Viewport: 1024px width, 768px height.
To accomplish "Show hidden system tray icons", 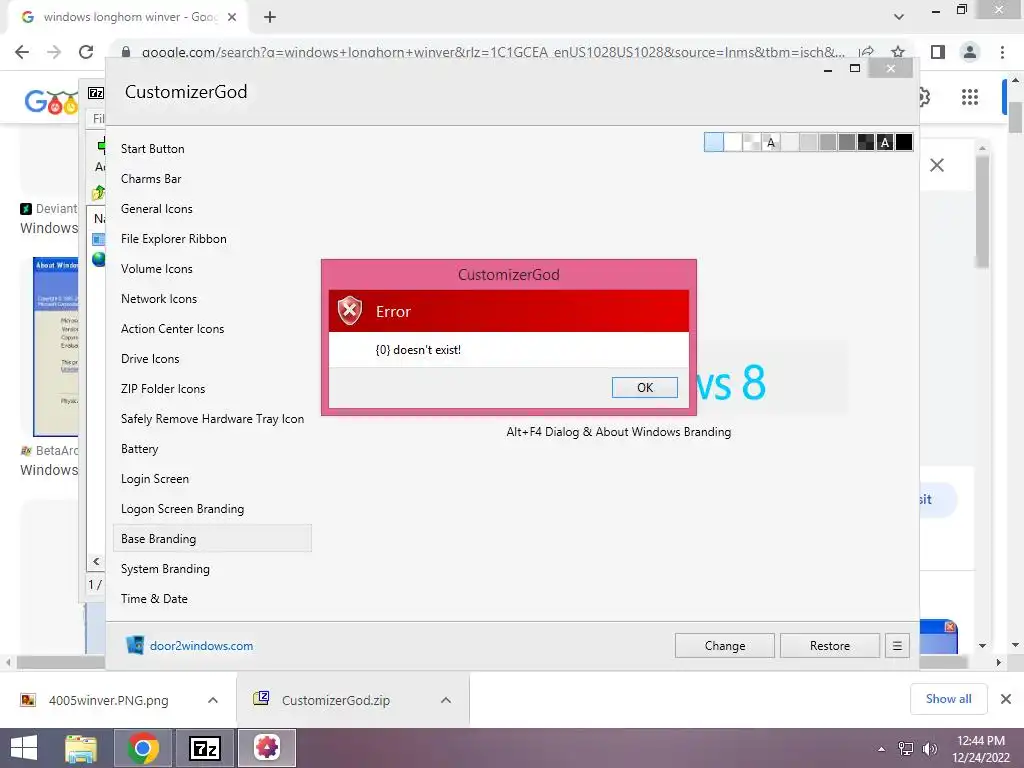I will click(882, 749).
